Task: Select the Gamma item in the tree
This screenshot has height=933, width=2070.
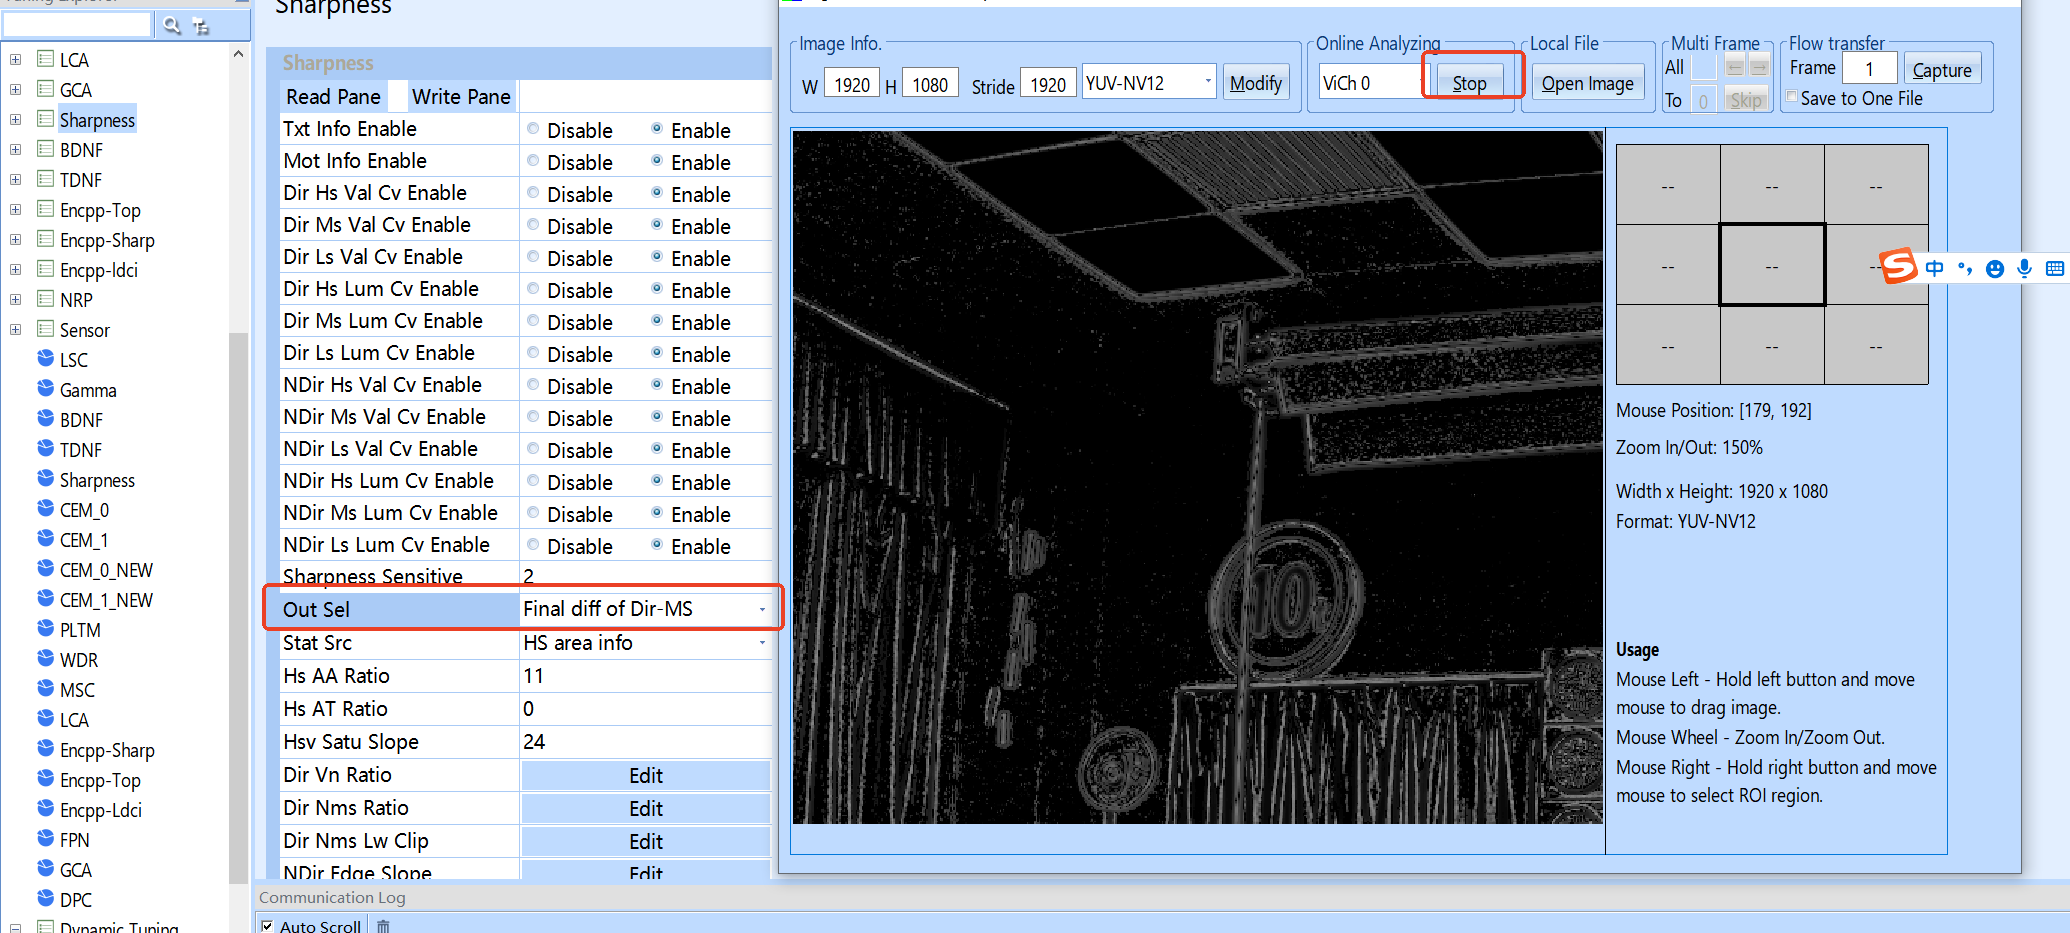Action: click(88, 390)
